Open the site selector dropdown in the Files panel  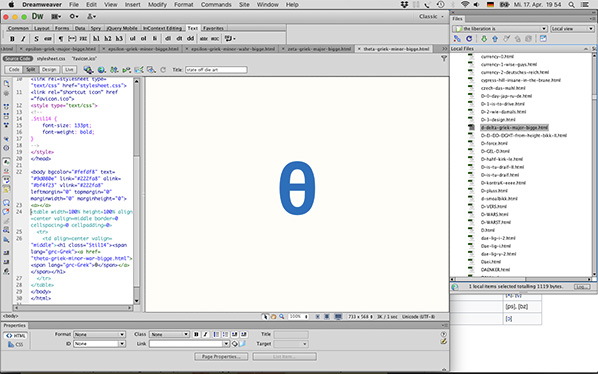pos(500,29)
